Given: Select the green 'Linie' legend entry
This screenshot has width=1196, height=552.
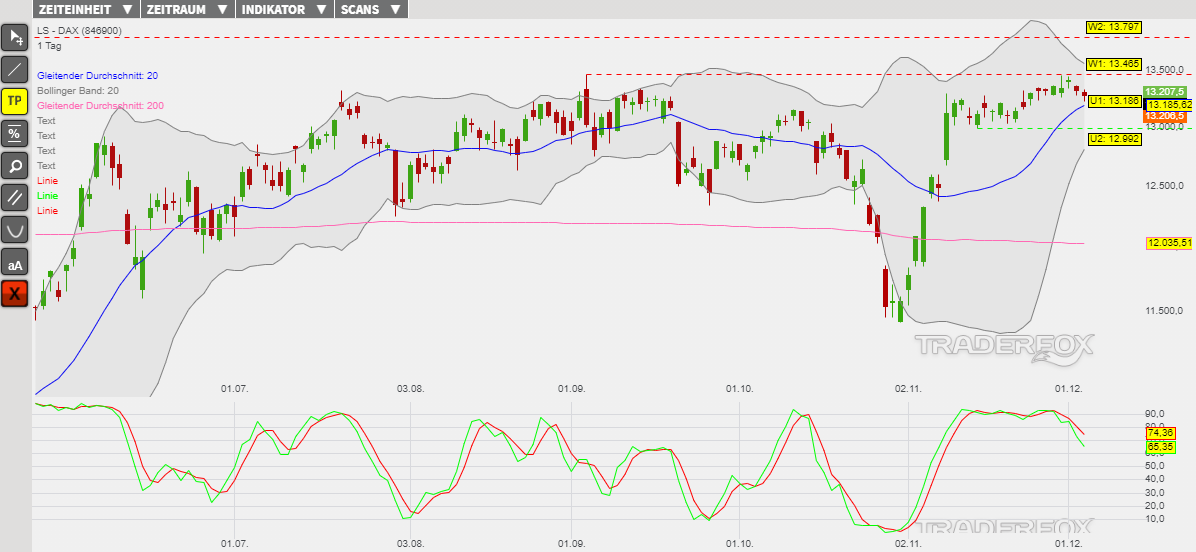Looking at the screenshot, I should (x=47, y=195).
